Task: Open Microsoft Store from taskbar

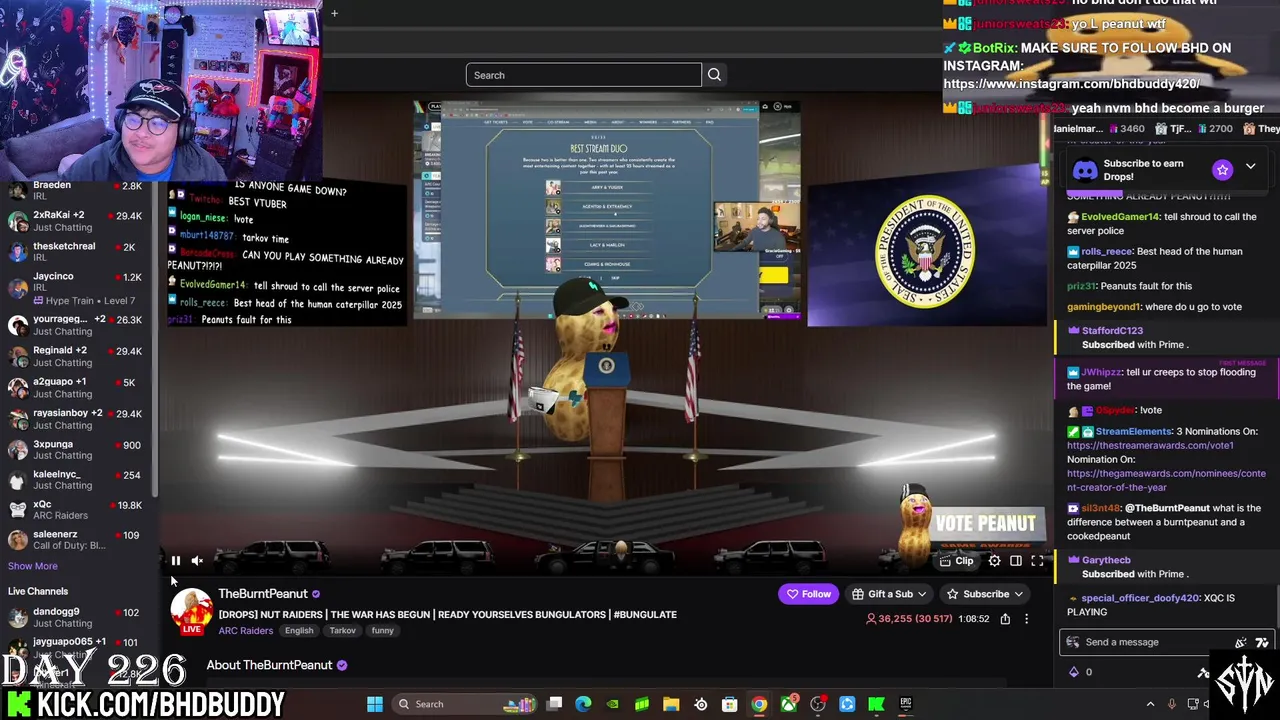Action: pos(730,704)
